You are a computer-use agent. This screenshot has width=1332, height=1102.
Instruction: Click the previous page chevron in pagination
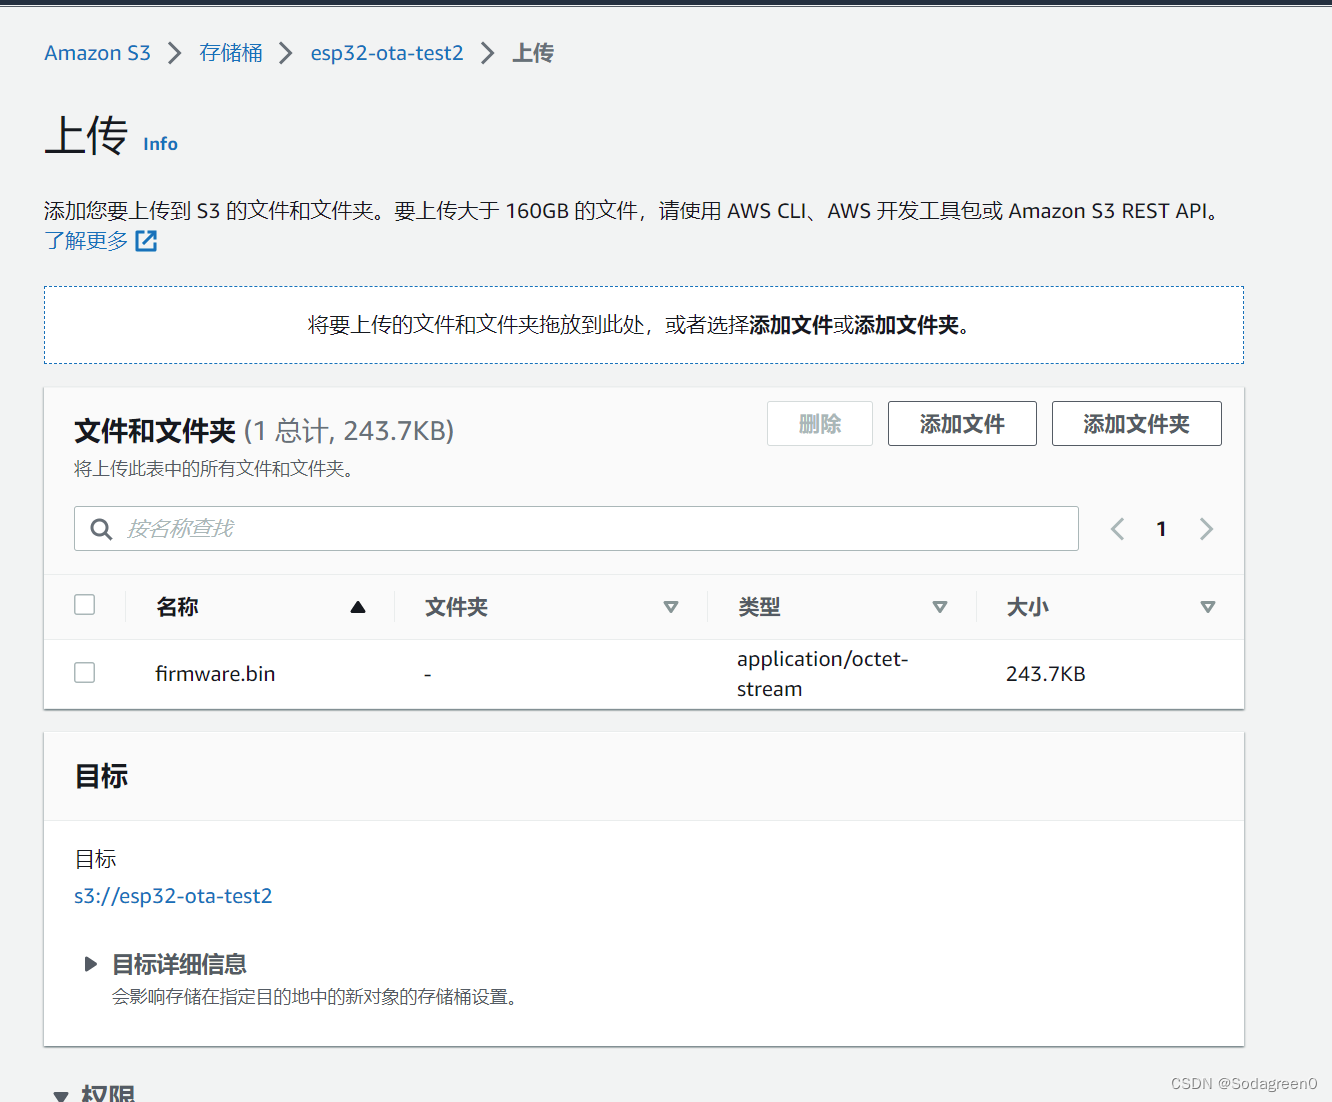tap(1117, 528)
